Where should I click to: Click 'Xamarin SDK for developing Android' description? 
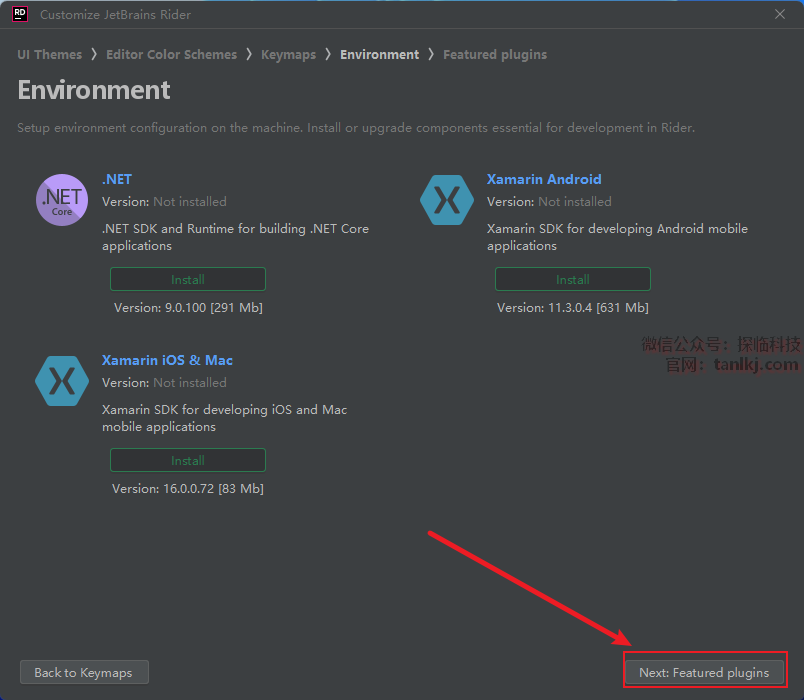[x=617, y=237]
